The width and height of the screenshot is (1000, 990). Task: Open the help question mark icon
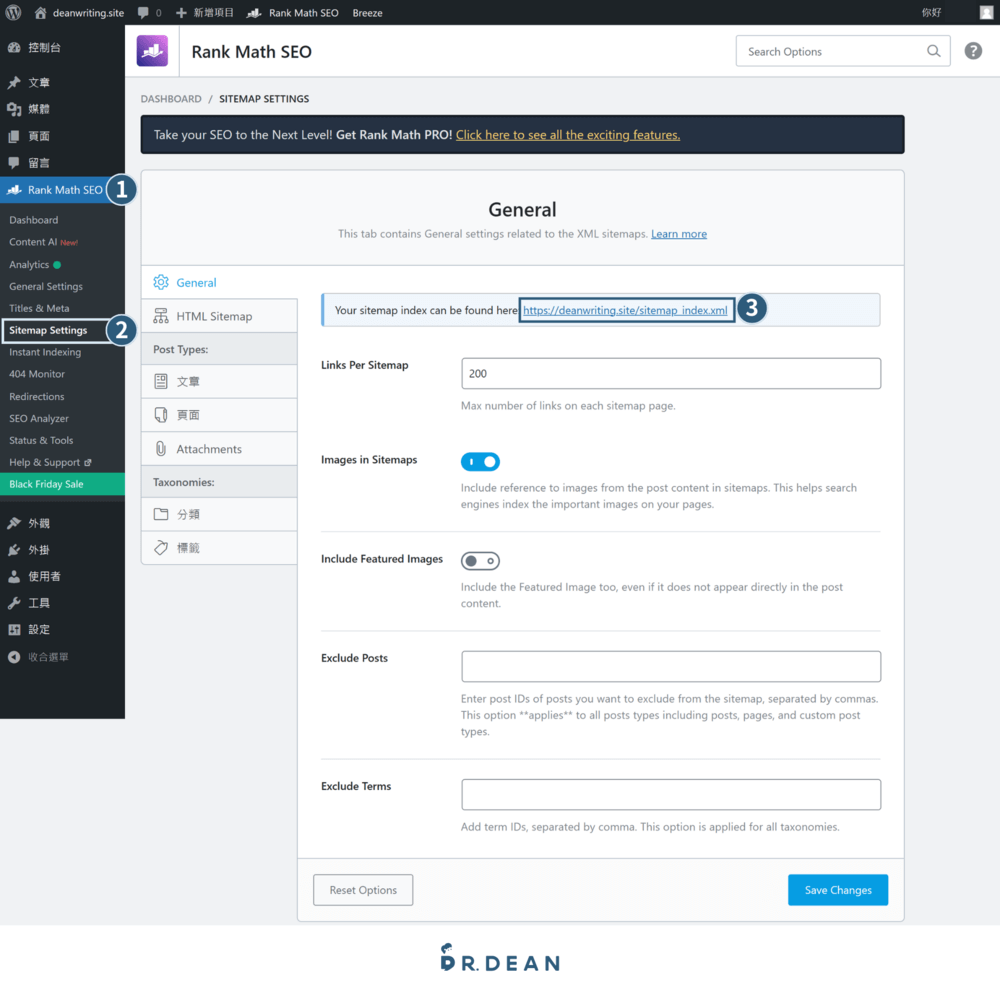973,51
